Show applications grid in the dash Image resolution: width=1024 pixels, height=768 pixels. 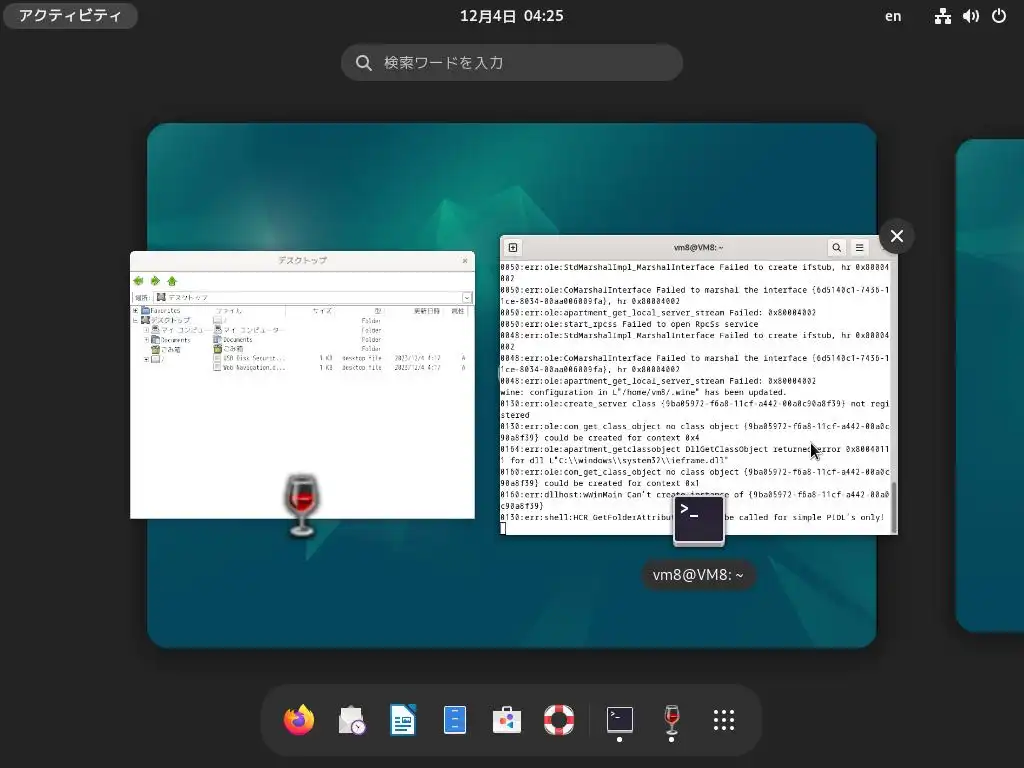click(724, 720)
